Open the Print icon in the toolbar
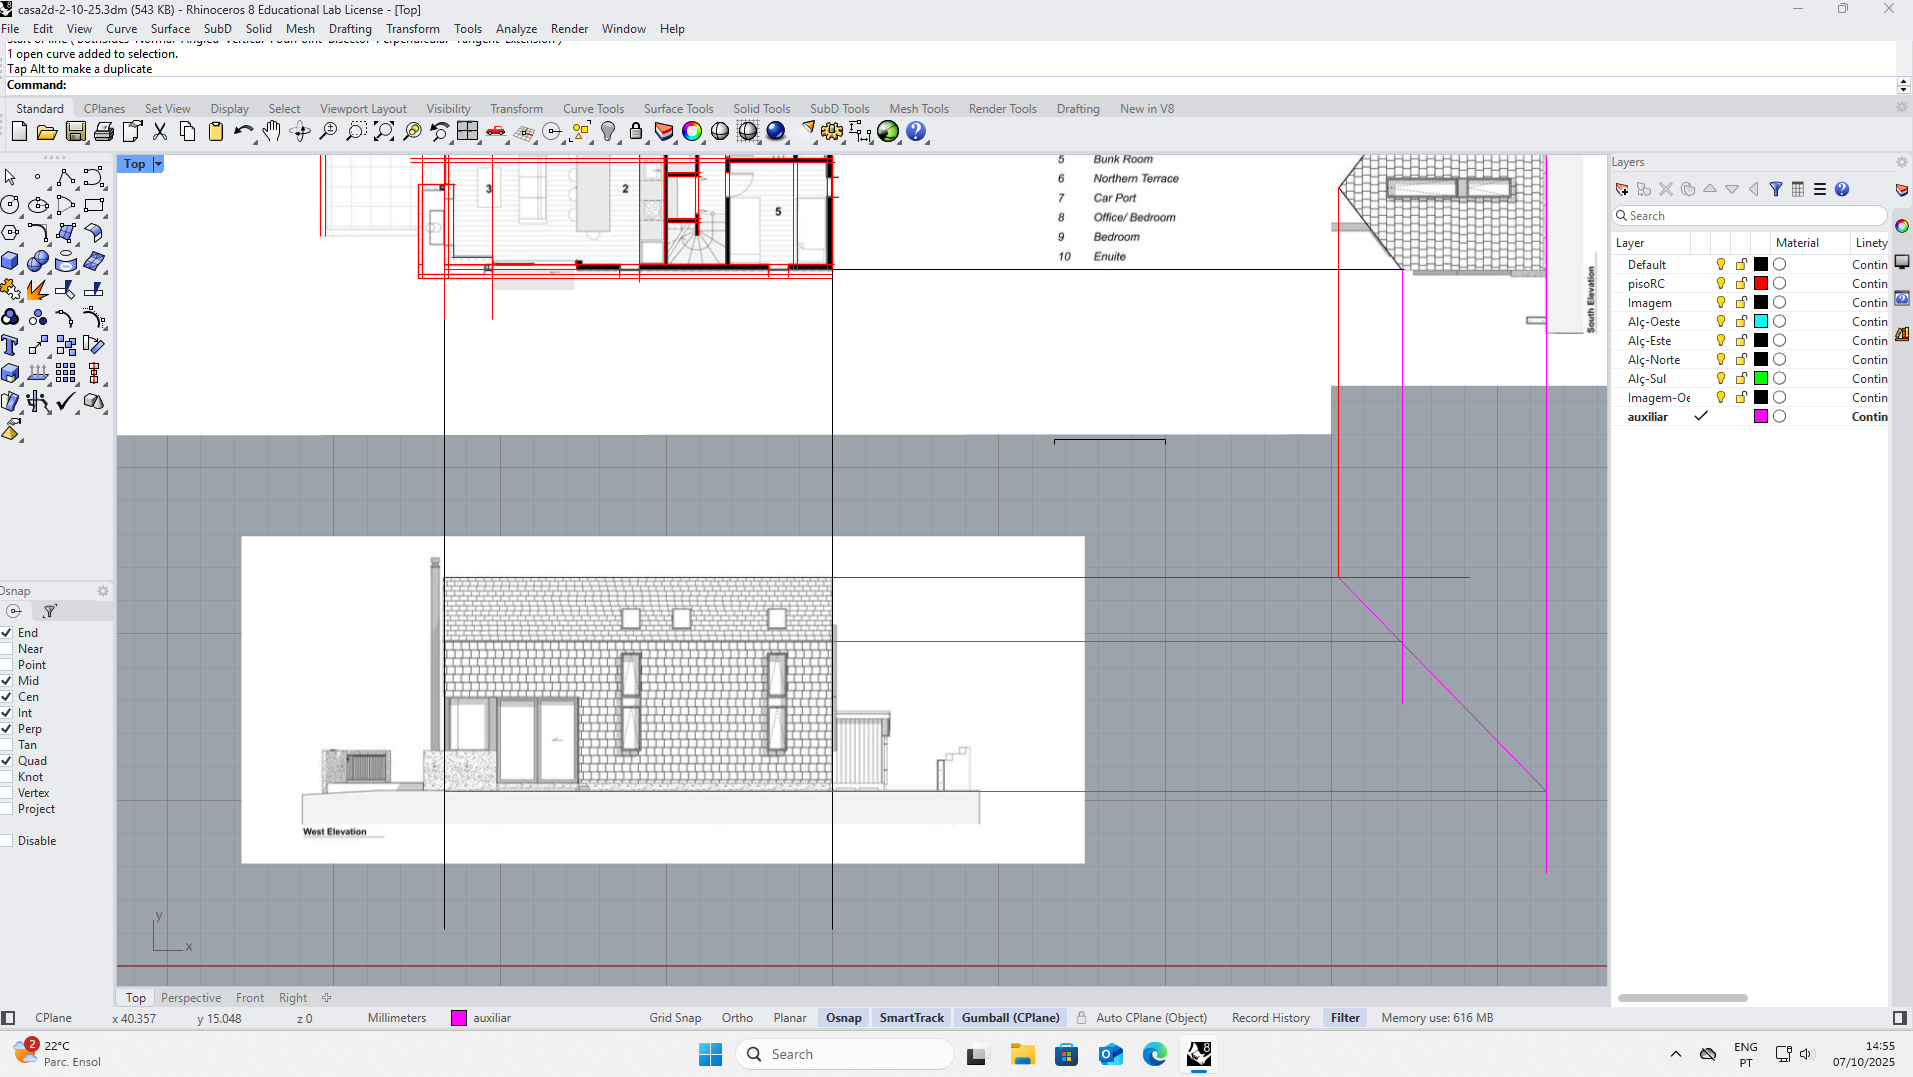1913x1077 pixels. click(103, 132)
